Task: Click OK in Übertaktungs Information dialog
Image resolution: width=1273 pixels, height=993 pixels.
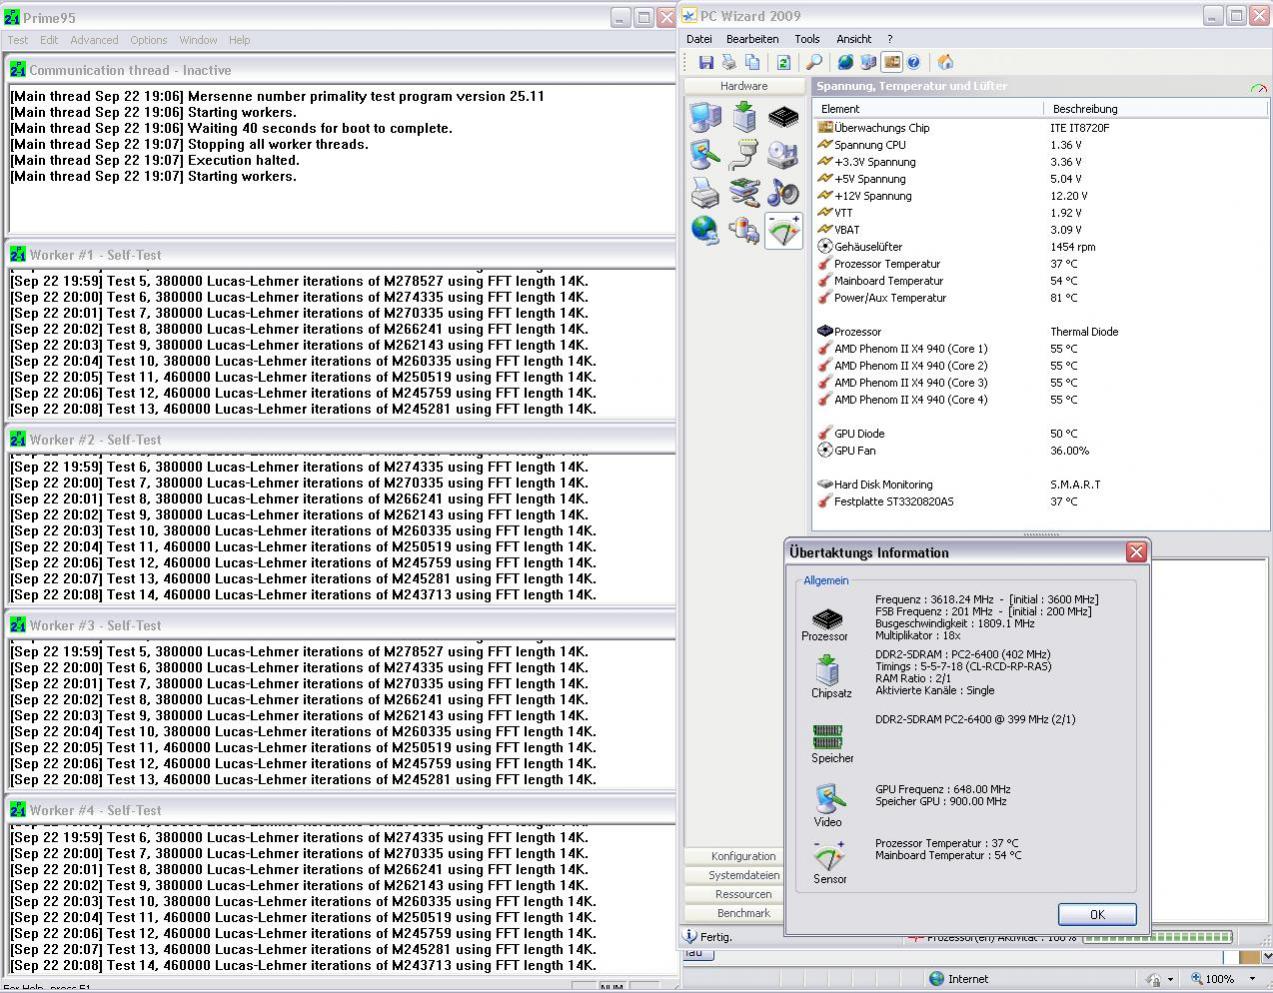Action: pos(1097,914)
